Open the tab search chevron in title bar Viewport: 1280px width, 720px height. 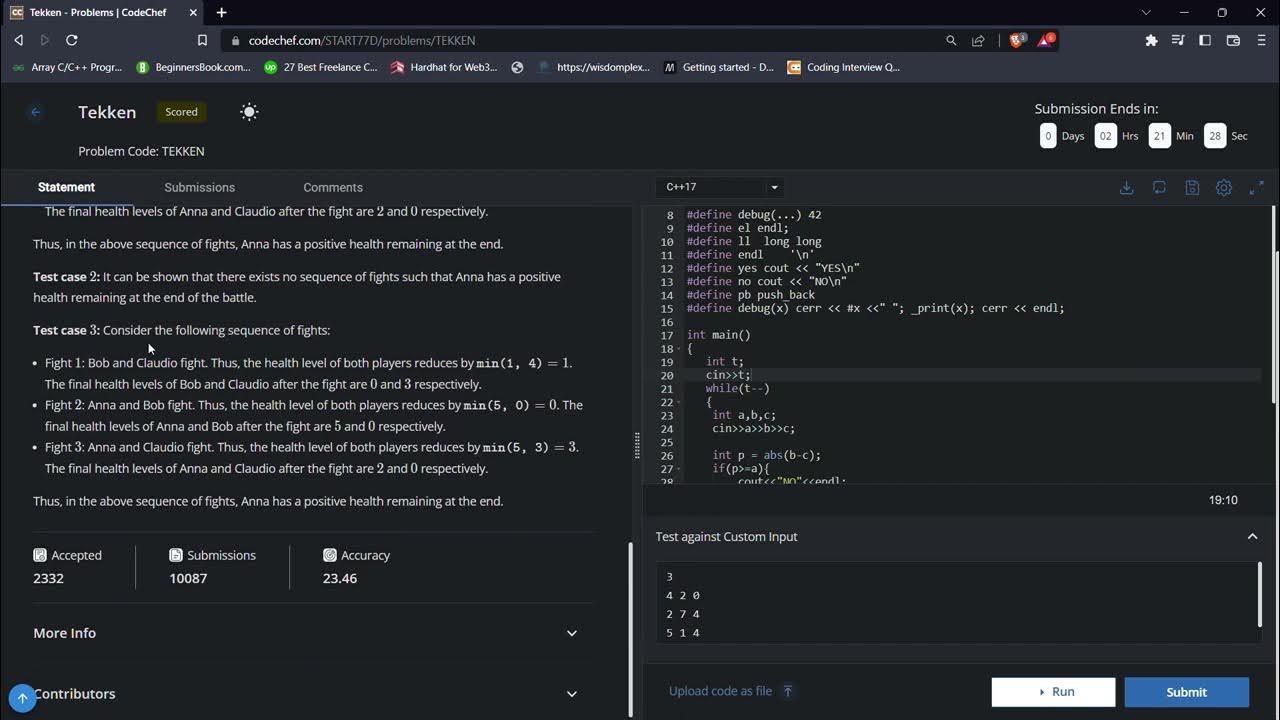[x=1146, y=12]
